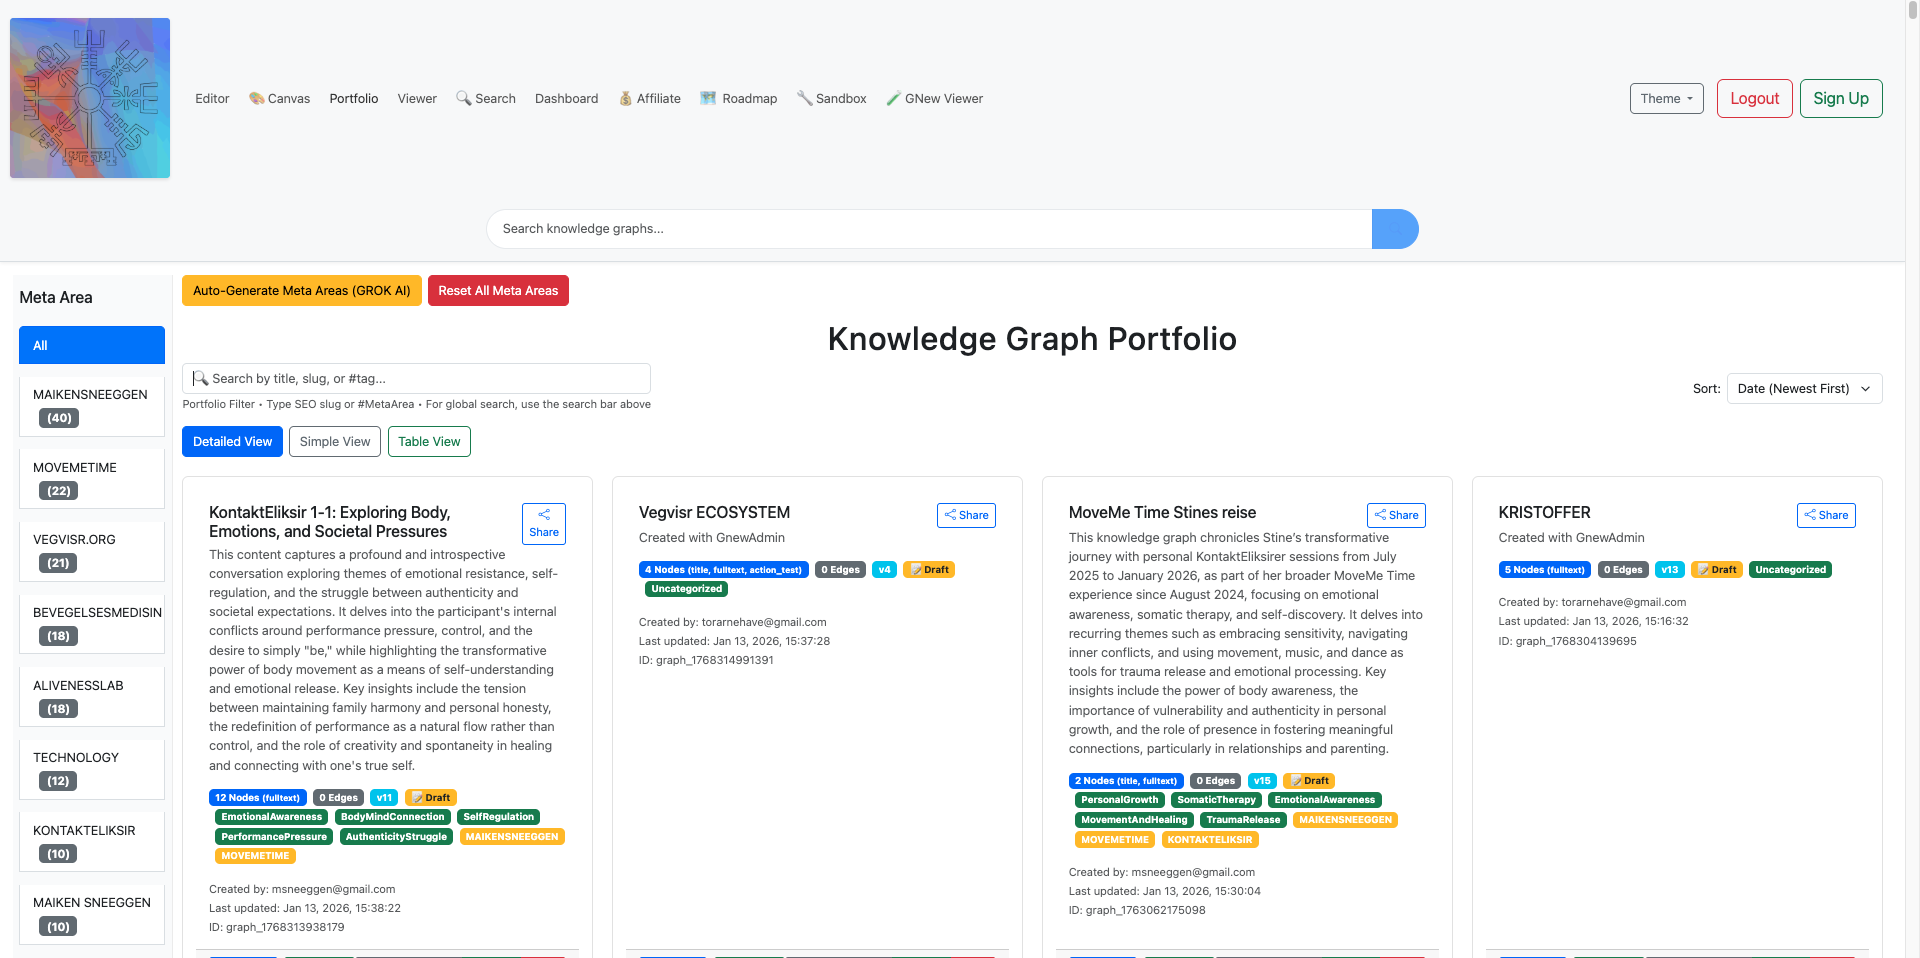1920x958 pixels.
Task: Open the Theme dropdown
Action: point(1666,98)
